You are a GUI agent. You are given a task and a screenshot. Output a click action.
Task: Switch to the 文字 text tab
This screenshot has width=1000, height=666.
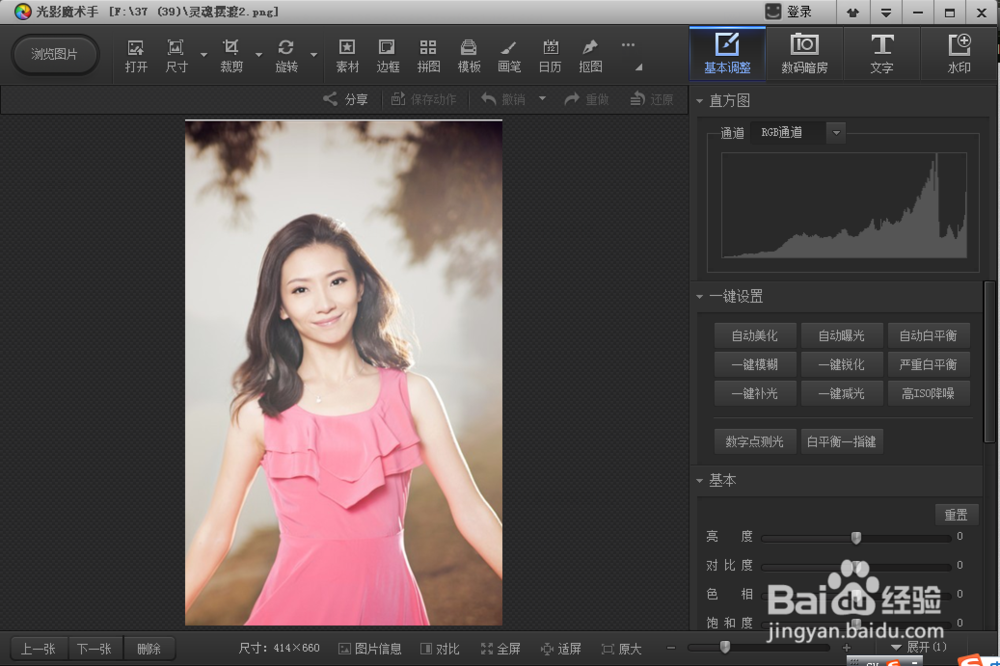pyautogui.click(x=881, y=54)
